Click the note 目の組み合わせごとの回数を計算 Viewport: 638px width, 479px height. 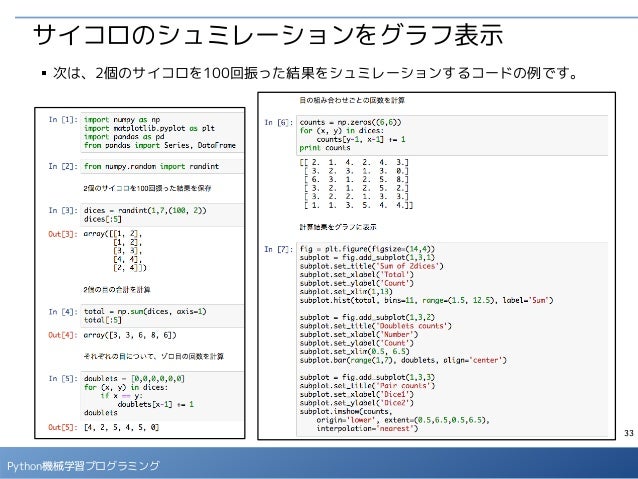[352, 100]
